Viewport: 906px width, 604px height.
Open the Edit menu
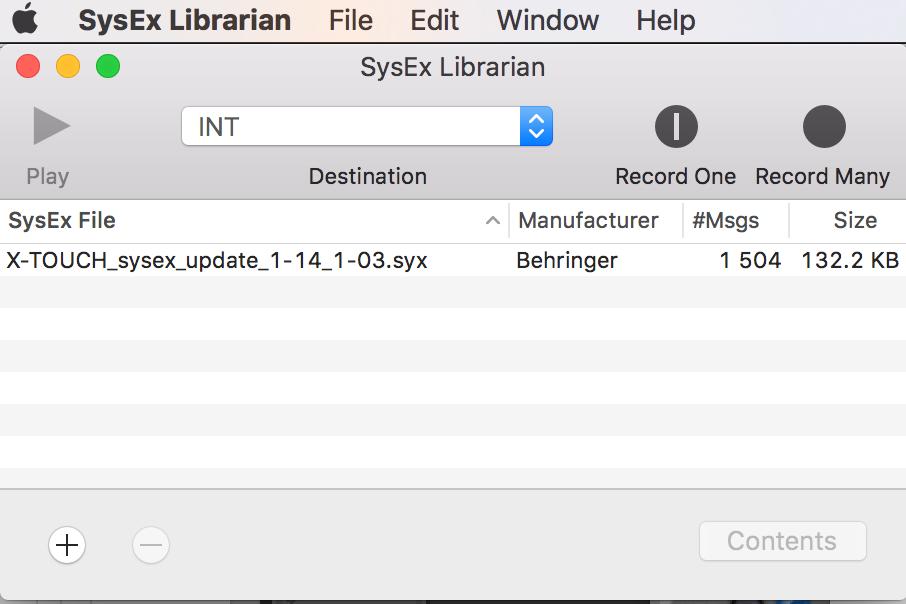pyautogui.click(x=435, y=20)
